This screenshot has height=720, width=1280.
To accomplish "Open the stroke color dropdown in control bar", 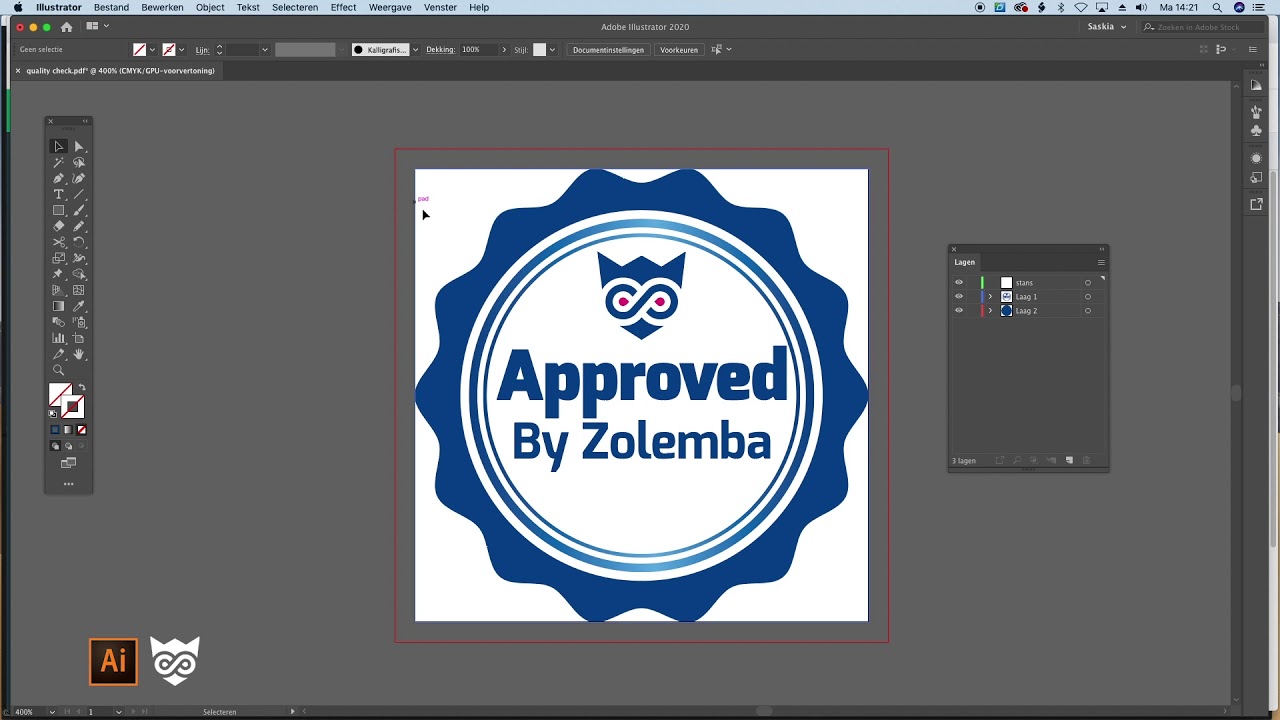I will pyautogui.click(x=181, y=50).
